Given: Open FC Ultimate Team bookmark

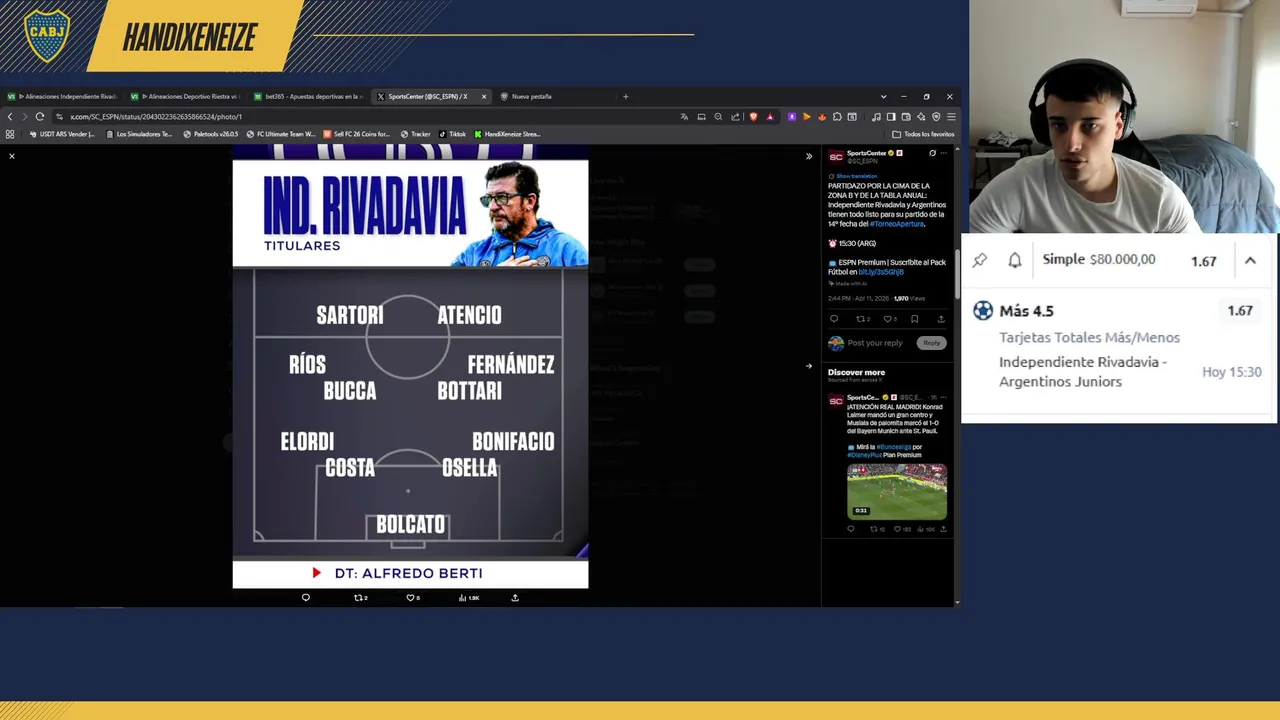Looking at the screenshot, I should (x=280, y=134).
